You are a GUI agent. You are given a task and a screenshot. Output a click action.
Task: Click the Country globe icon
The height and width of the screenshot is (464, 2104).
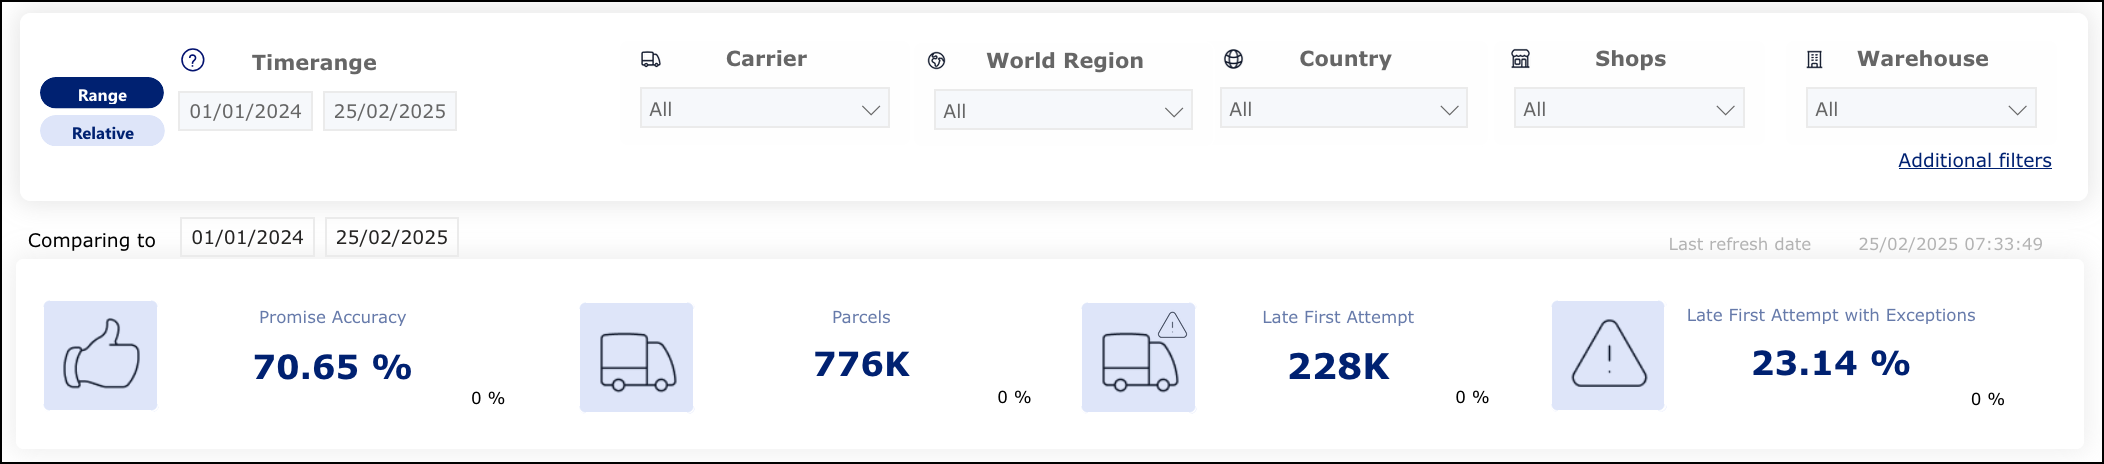click(x=1234, y=59)
